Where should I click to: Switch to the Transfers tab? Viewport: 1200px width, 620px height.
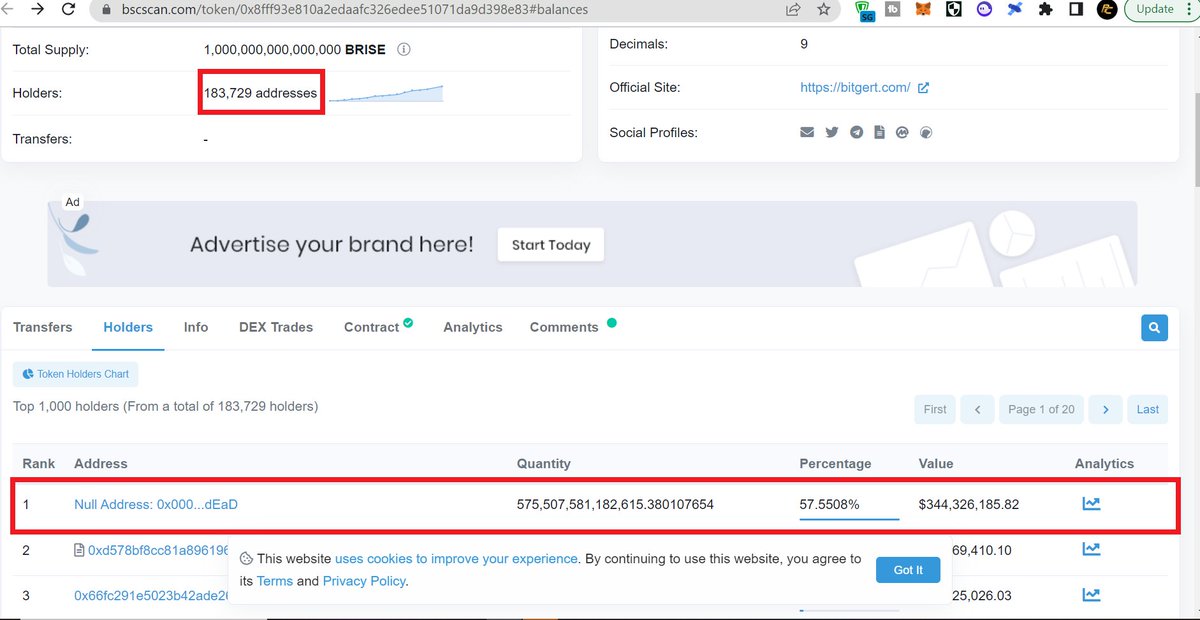[x=43, y=327]
